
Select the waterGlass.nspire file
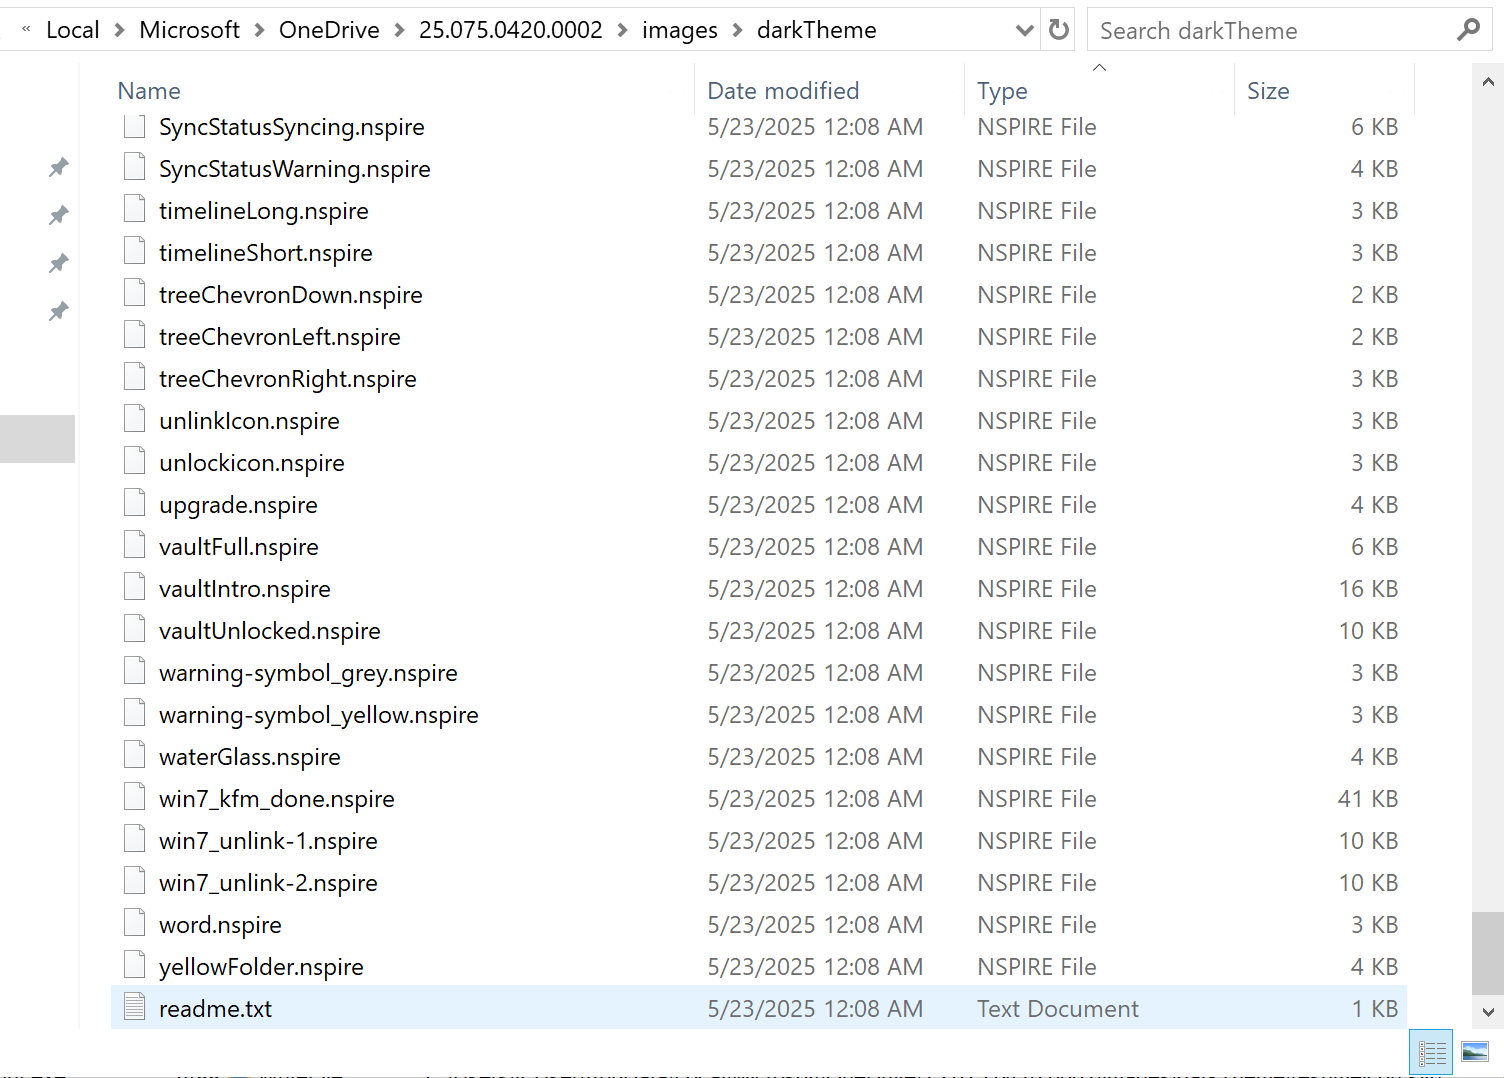pyautogui.click(x=249, y=756)
